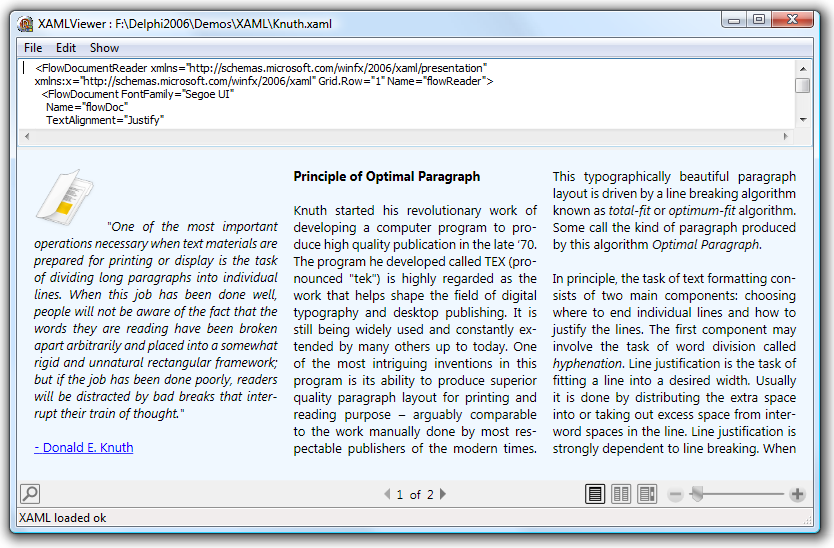Click the zoom slider thumb
This screenshot has height=548, width=834.
pos(697,494)
